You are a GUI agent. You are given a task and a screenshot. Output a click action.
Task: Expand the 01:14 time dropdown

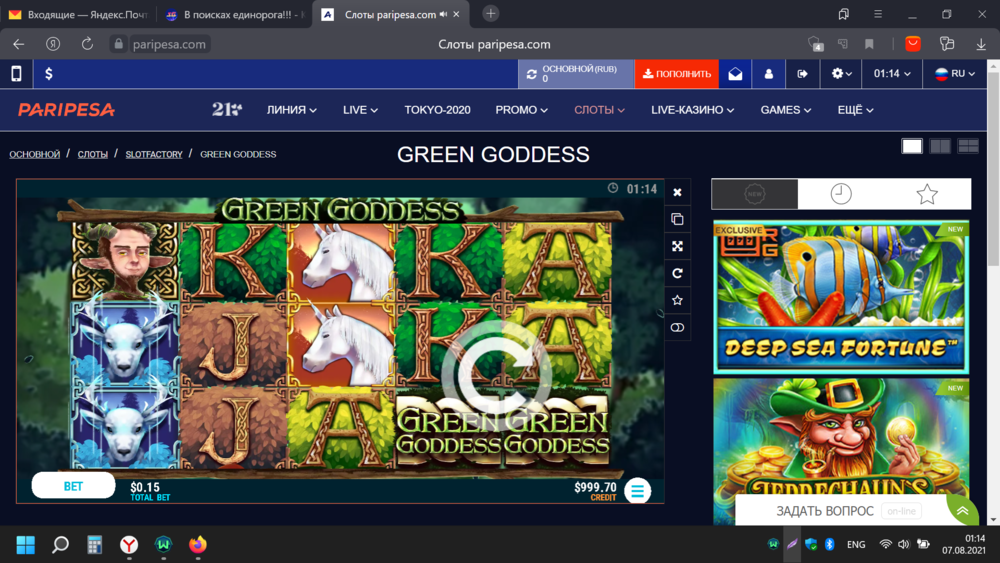click(892, 74)
